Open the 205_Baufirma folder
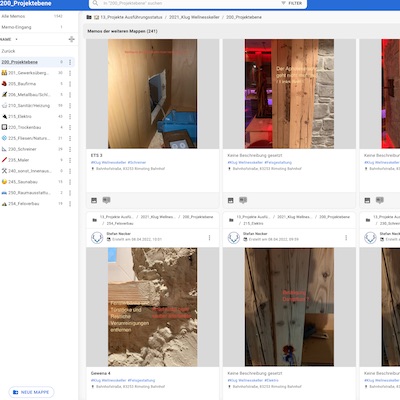Screen dimensions: 400x400 (22, 84)
